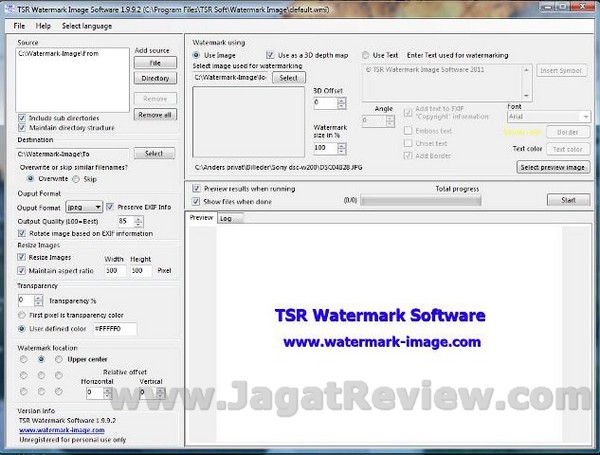
Task: Select First pixel is transparency color
Action: click(23, 314)
